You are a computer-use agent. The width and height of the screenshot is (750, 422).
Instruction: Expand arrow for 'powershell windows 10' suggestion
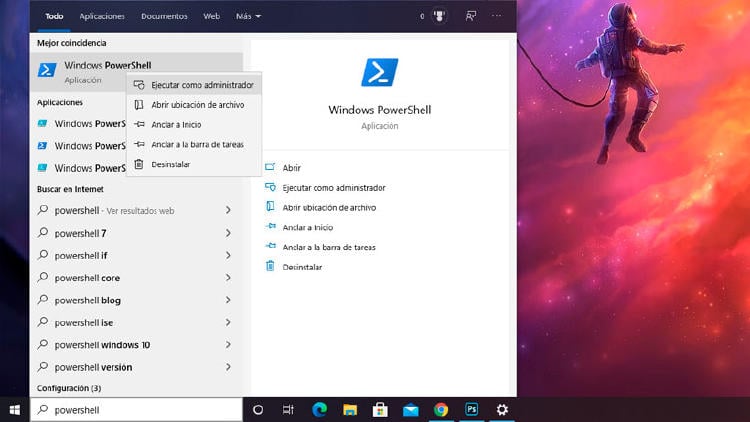228,345
